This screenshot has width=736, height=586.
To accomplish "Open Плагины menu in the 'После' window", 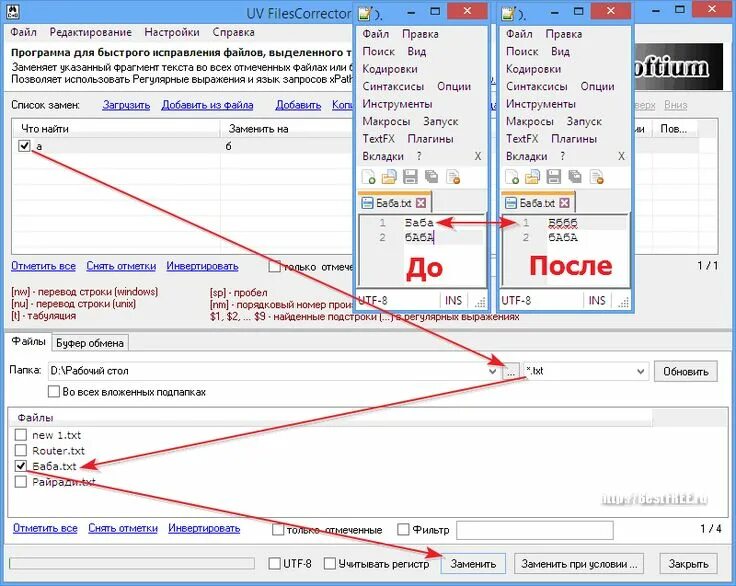I will click(x=574, y=139).
